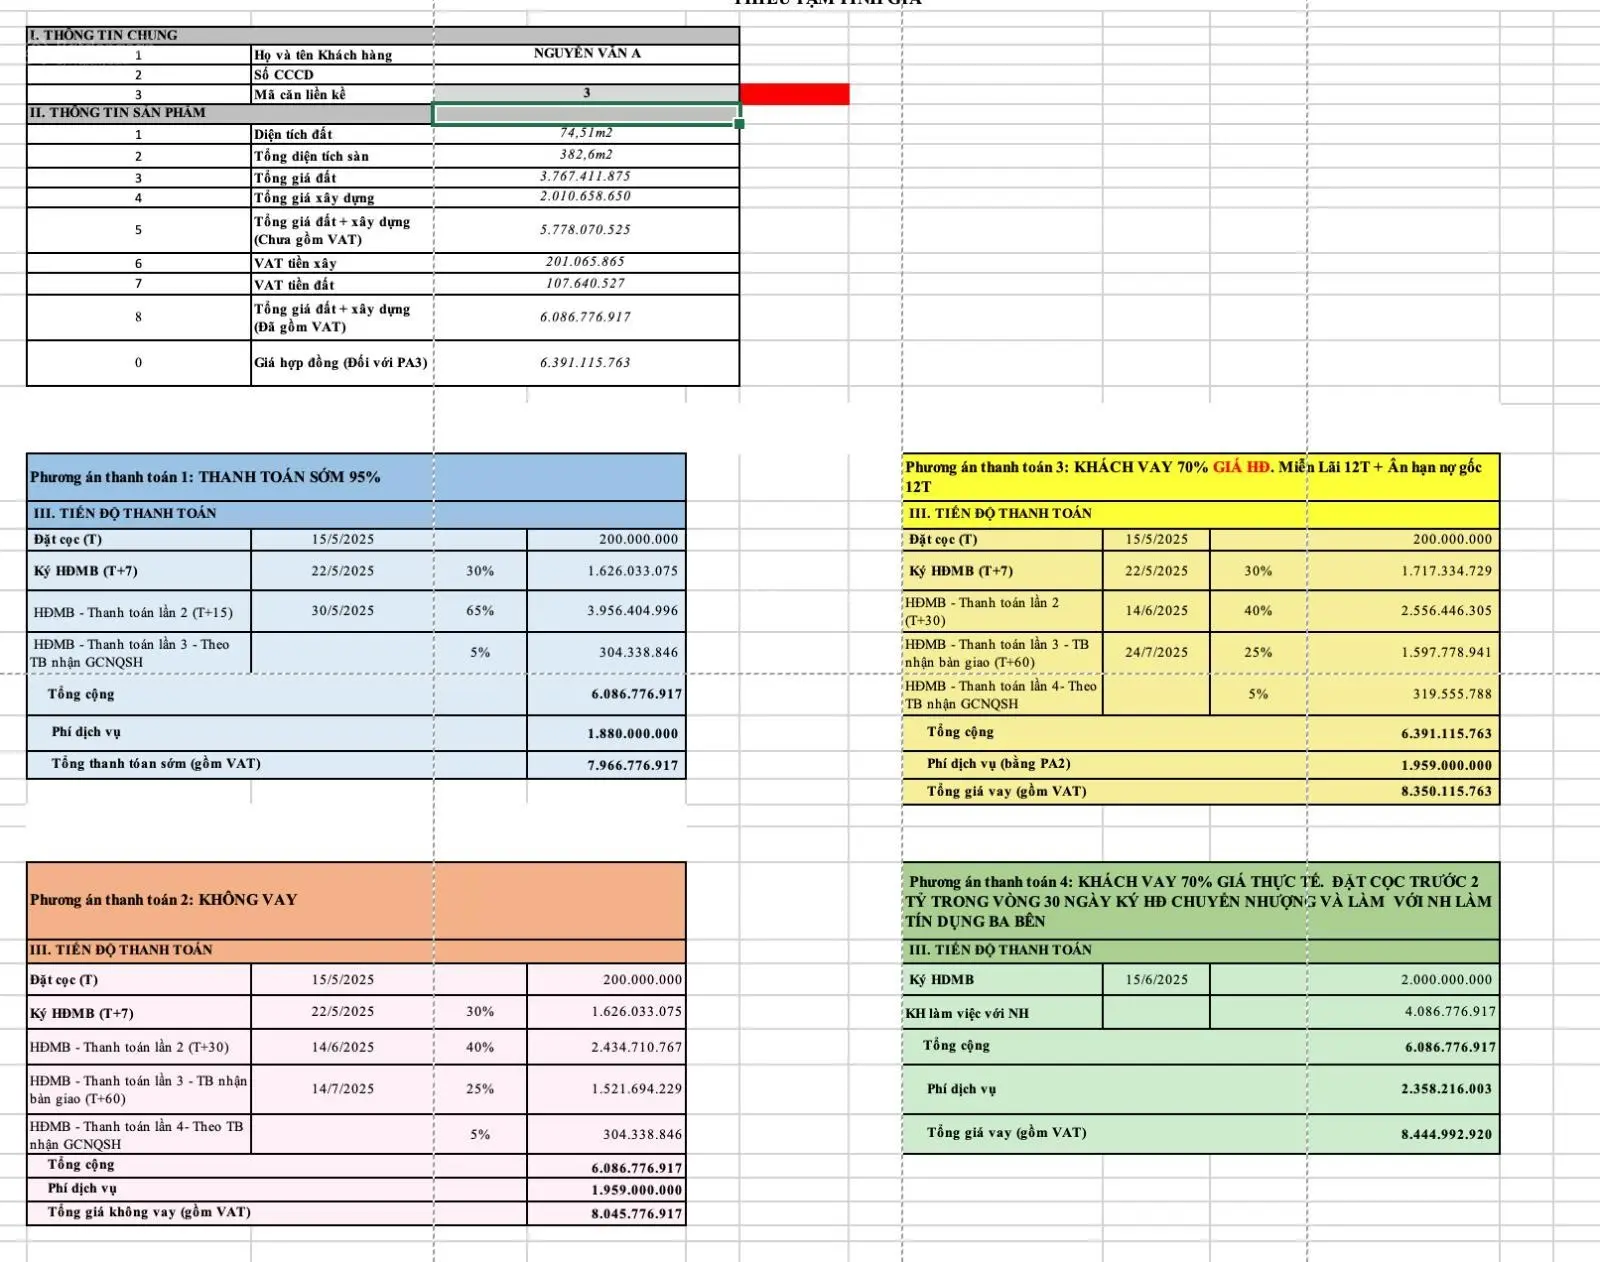Viewport: 1600px width, 1262px height.
Task: Select the amount '2.434.710.767' in plan 2
Action: (x=607, y=1047)
